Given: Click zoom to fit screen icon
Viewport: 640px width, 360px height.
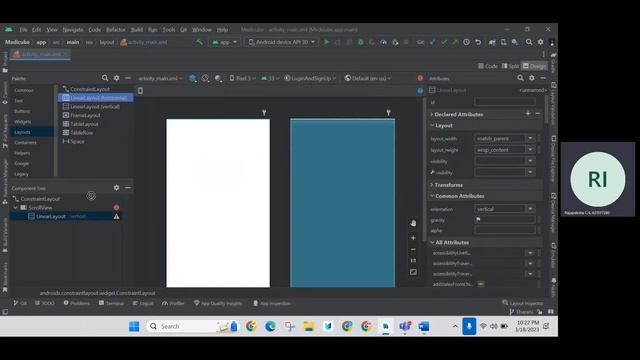Looking at the screenshot, I should 413,272.
